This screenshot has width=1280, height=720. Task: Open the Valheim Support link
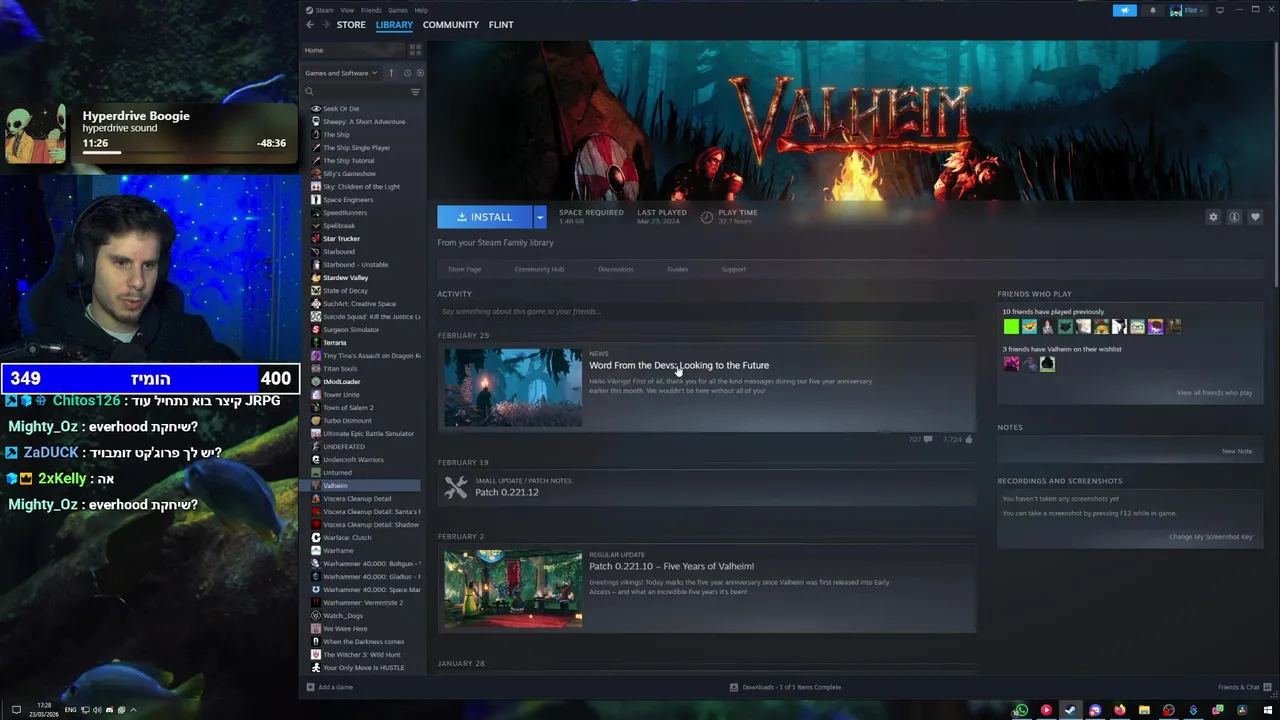click(x=733, y=269)
